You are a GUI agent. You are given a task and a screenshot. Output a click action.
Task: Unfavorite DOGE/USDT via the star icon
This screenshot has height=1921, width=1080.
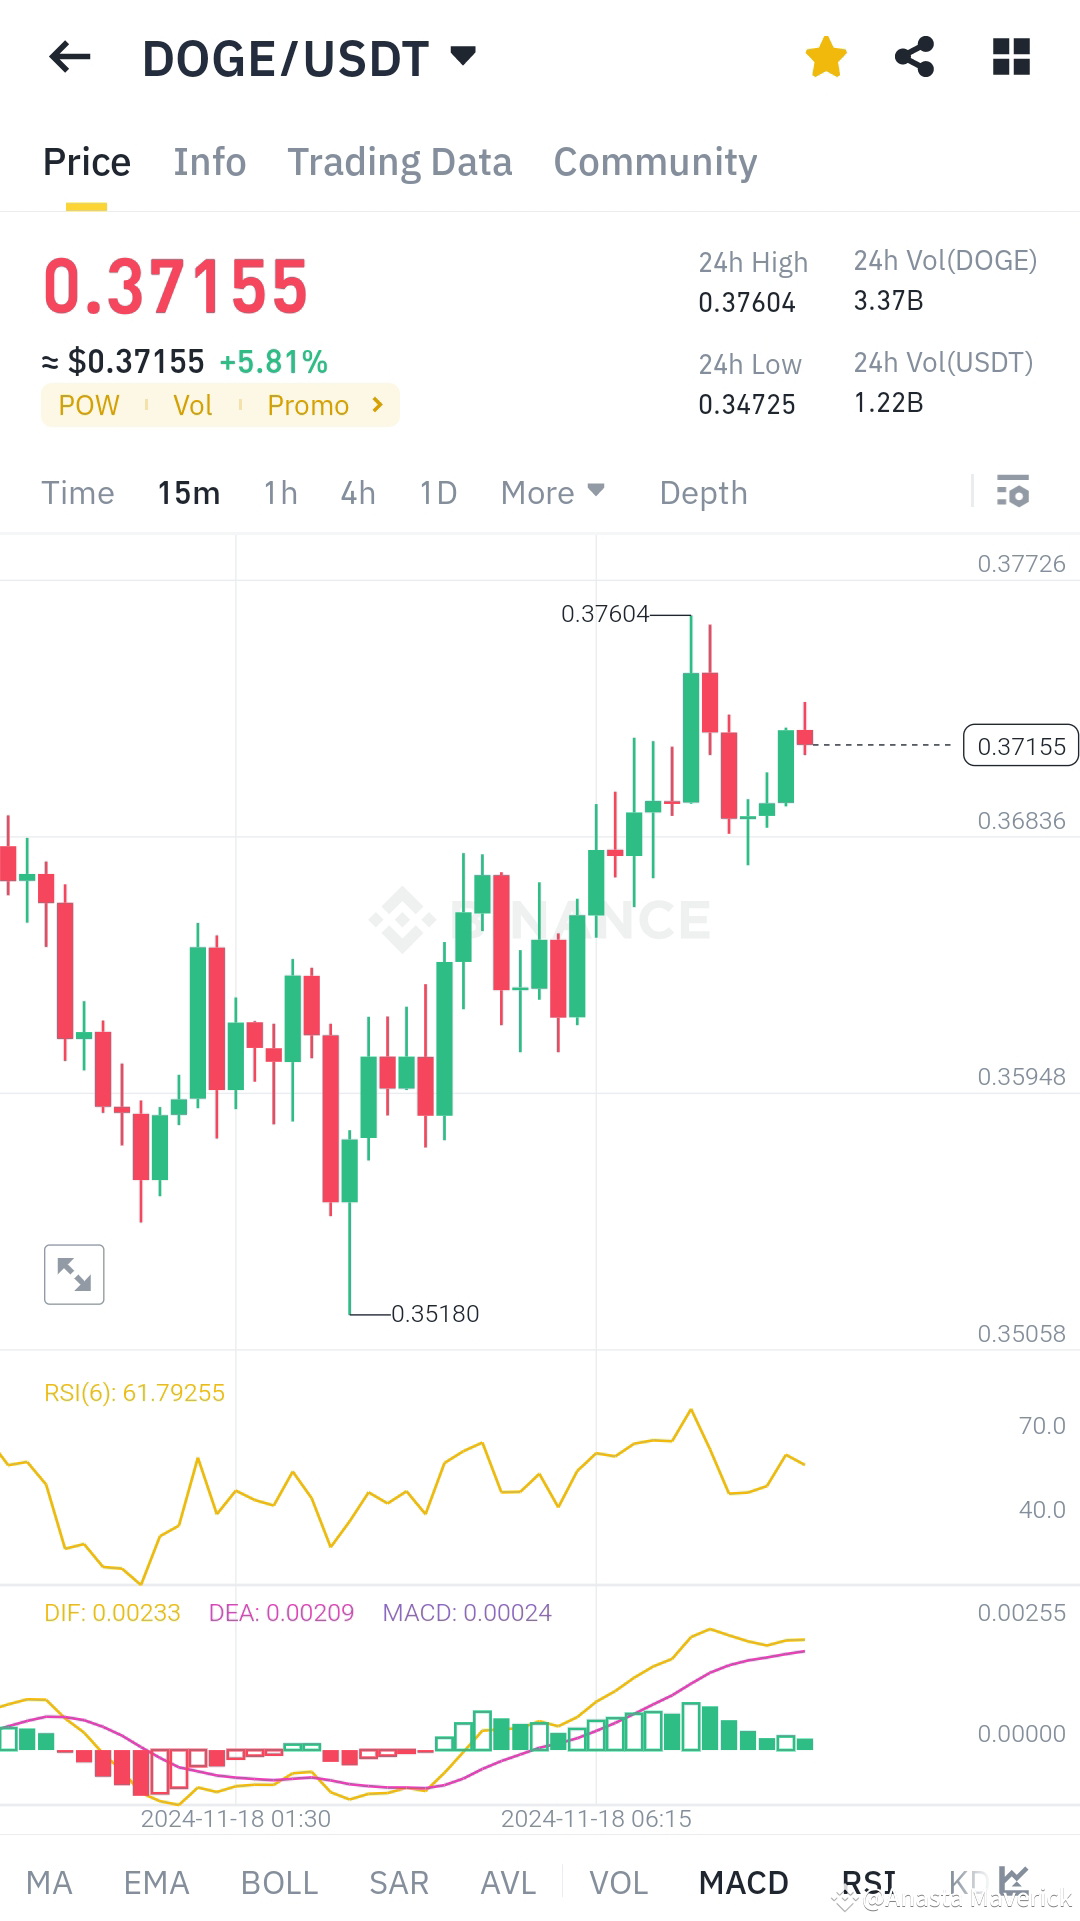pos(826,57)
